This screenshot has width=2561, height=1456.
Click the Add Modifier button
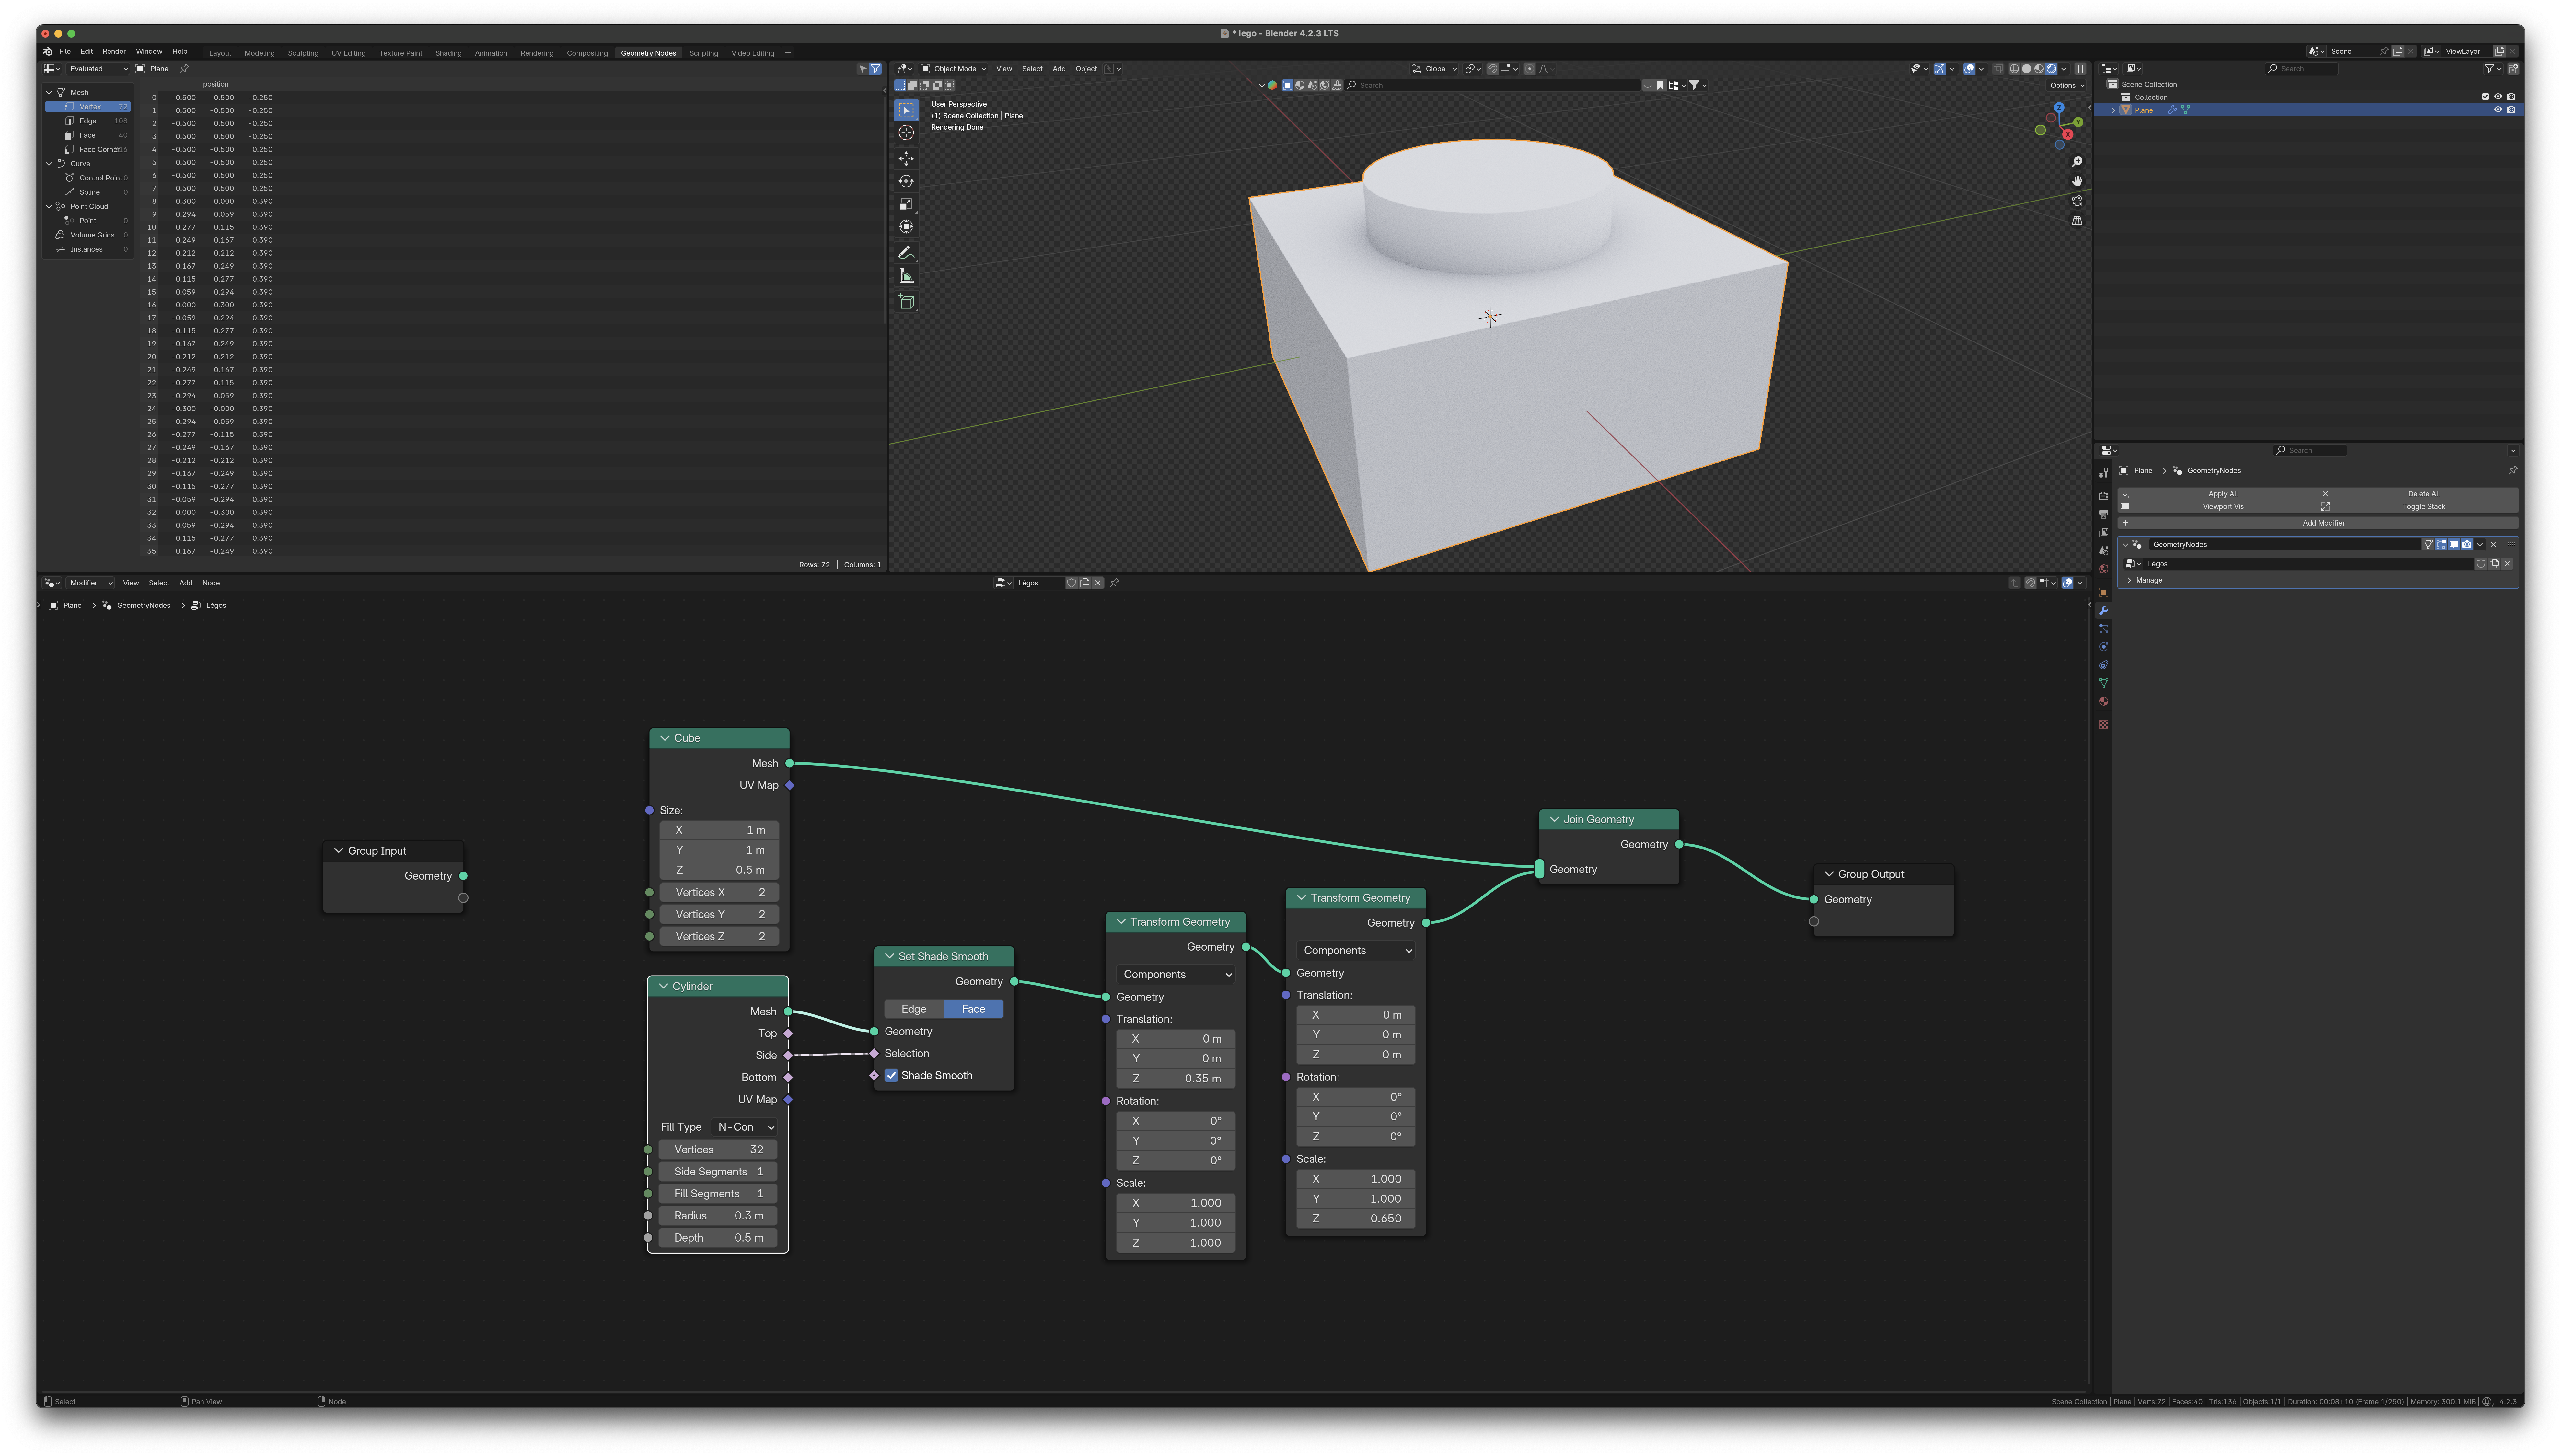tap(2318, 523)
